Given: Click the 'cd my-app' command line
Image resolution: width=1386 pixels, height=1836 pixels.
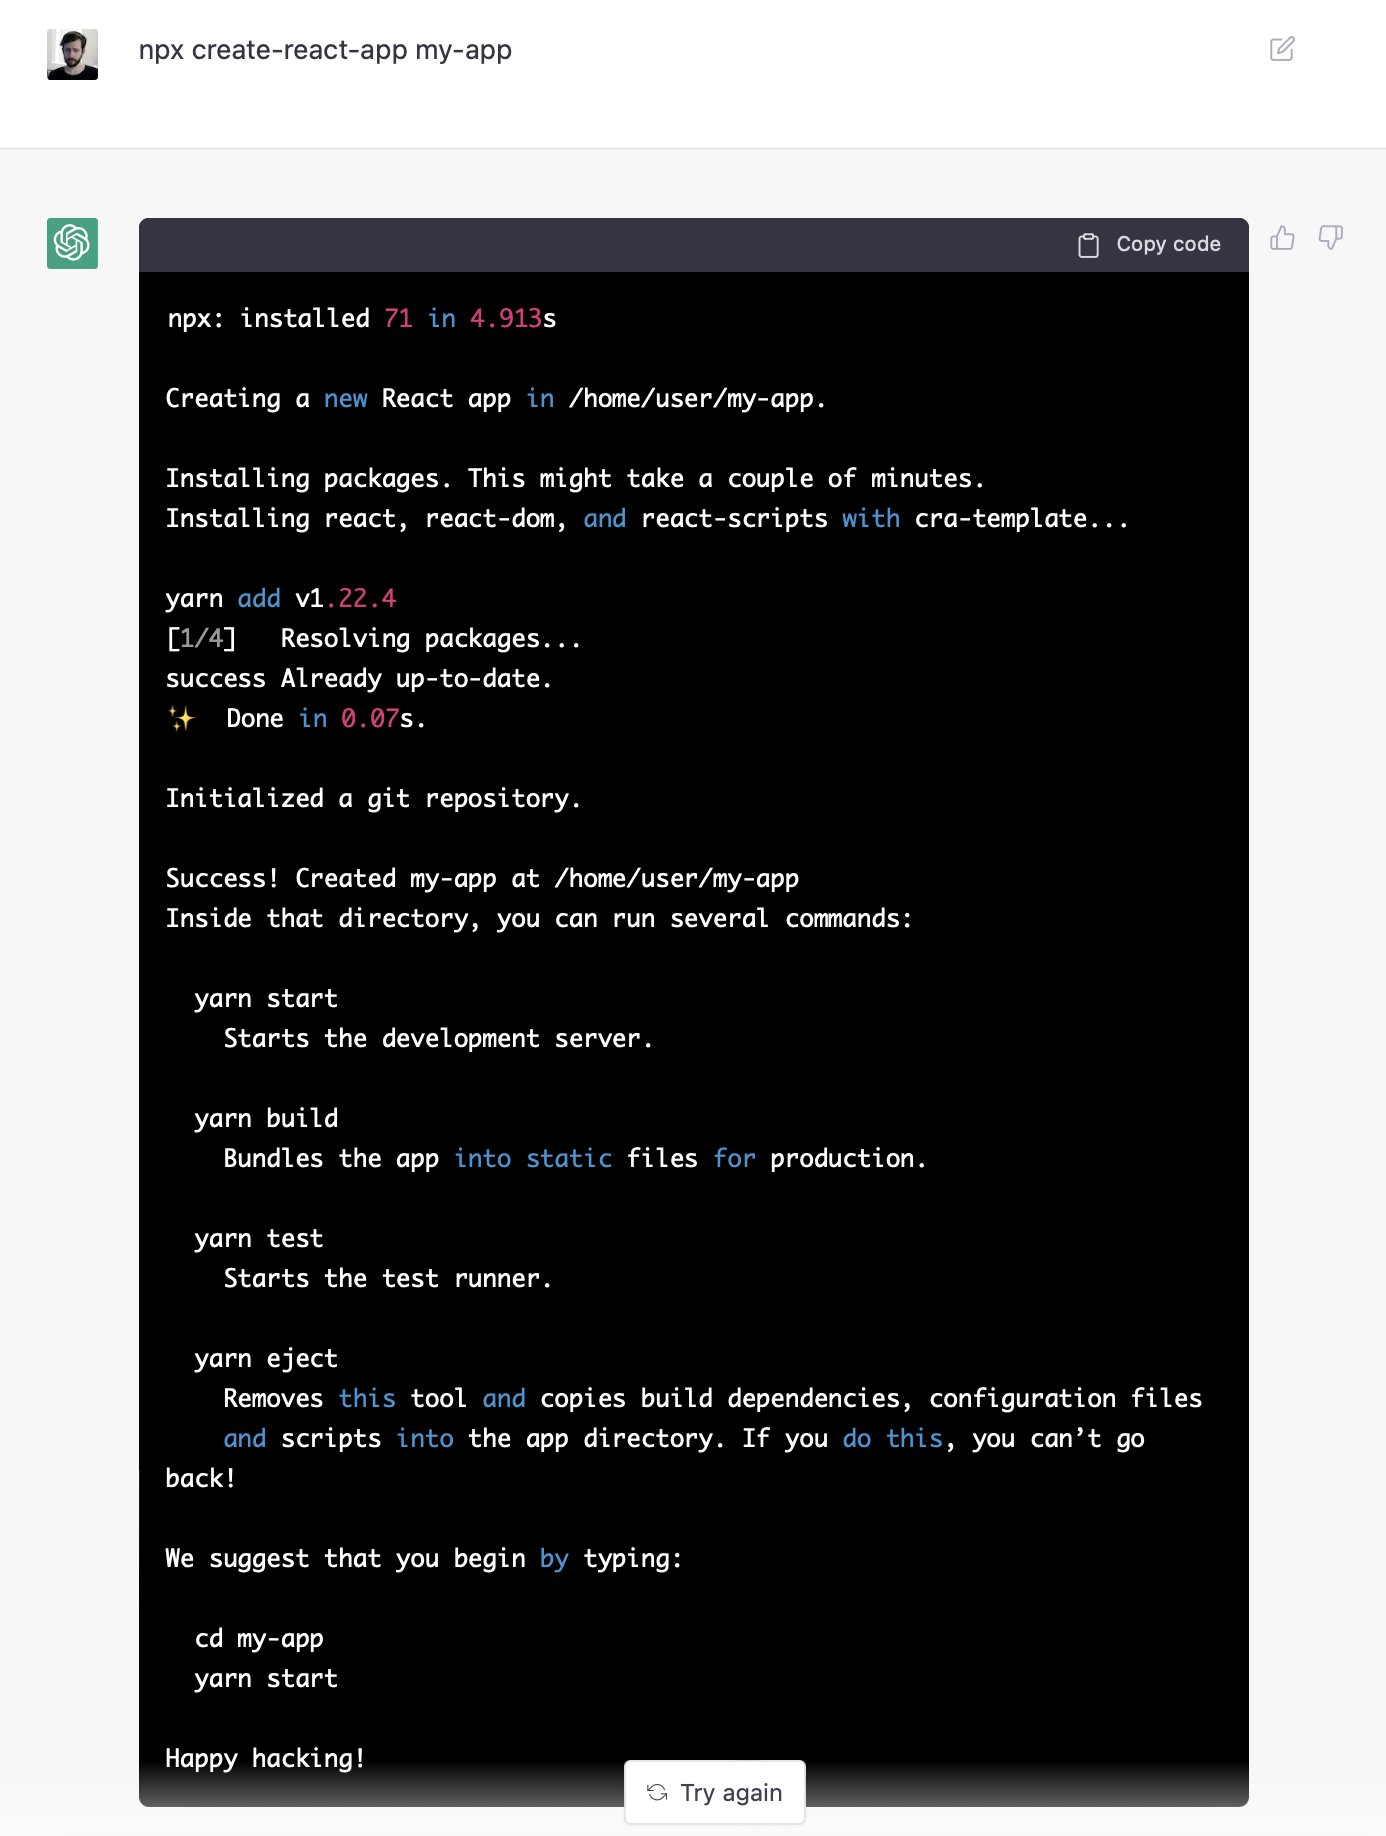Looking at the screenshot, I should click(259, 1638).
